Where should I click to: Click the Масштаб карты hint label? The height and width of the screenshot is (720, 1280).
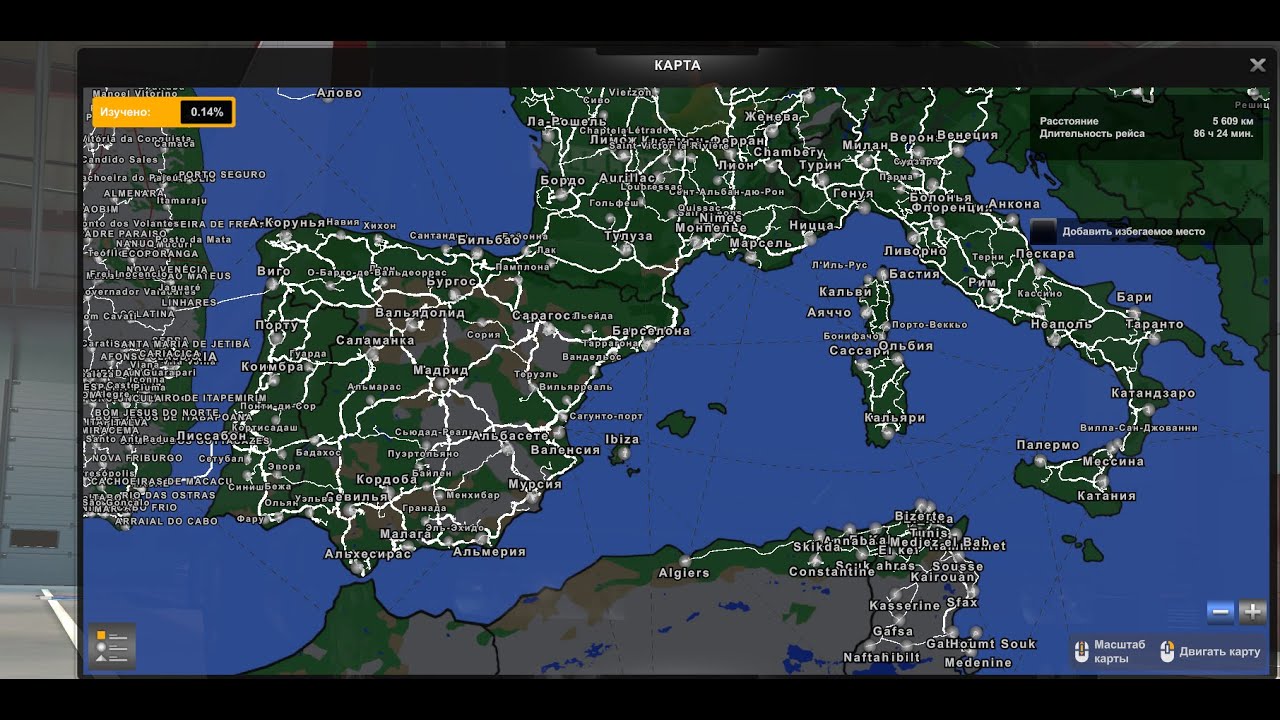pos(1120,652)
